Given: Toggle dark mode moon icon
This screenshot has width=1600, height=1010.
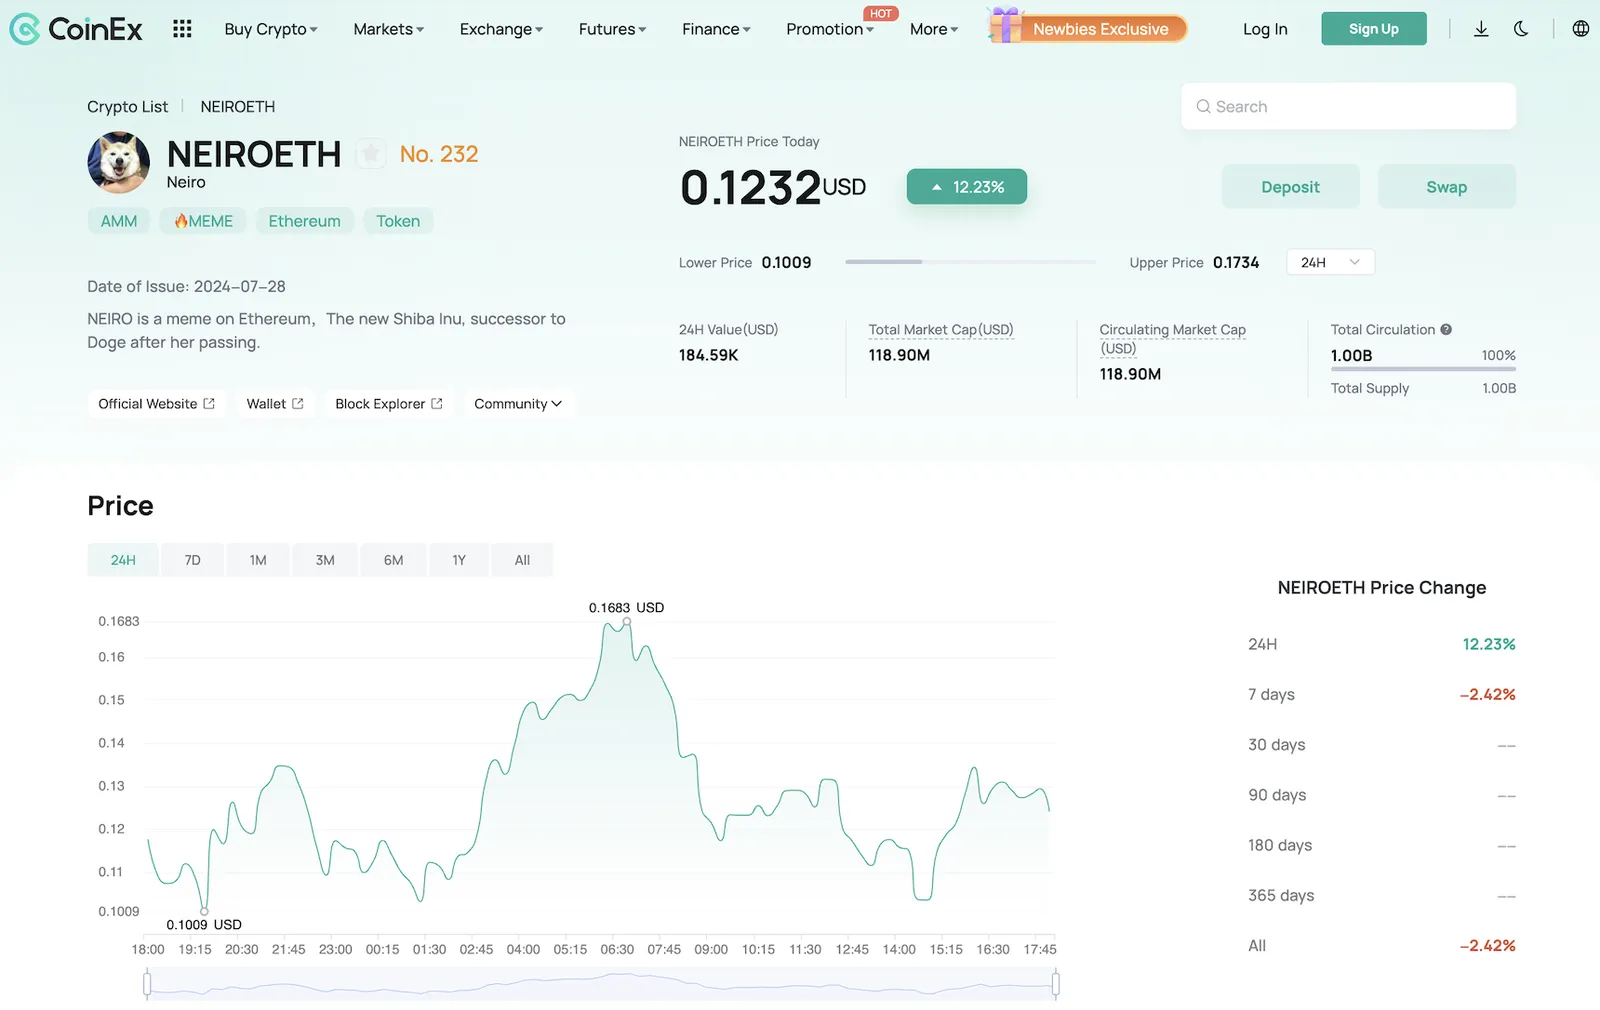Looking at the screenshot, I should pyautogui.click(x=1521, y=29).
